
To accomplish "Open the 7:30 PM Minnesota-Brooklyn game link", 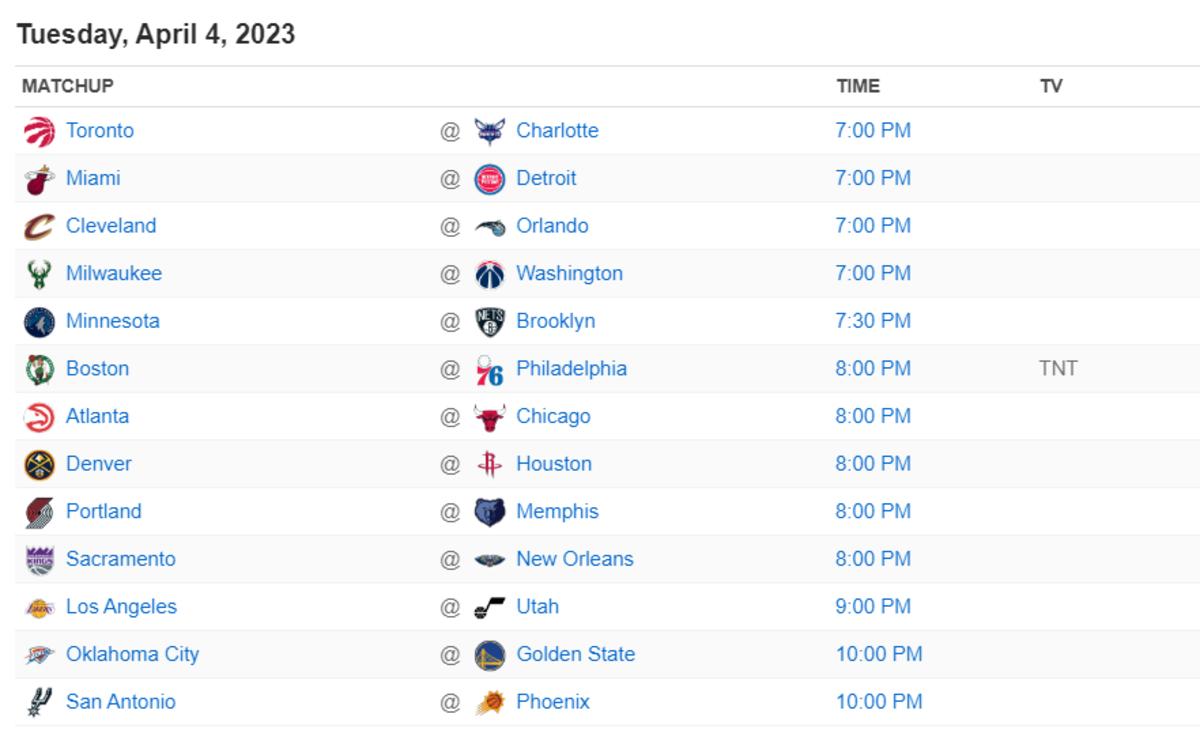I will [x=873, y=321].
